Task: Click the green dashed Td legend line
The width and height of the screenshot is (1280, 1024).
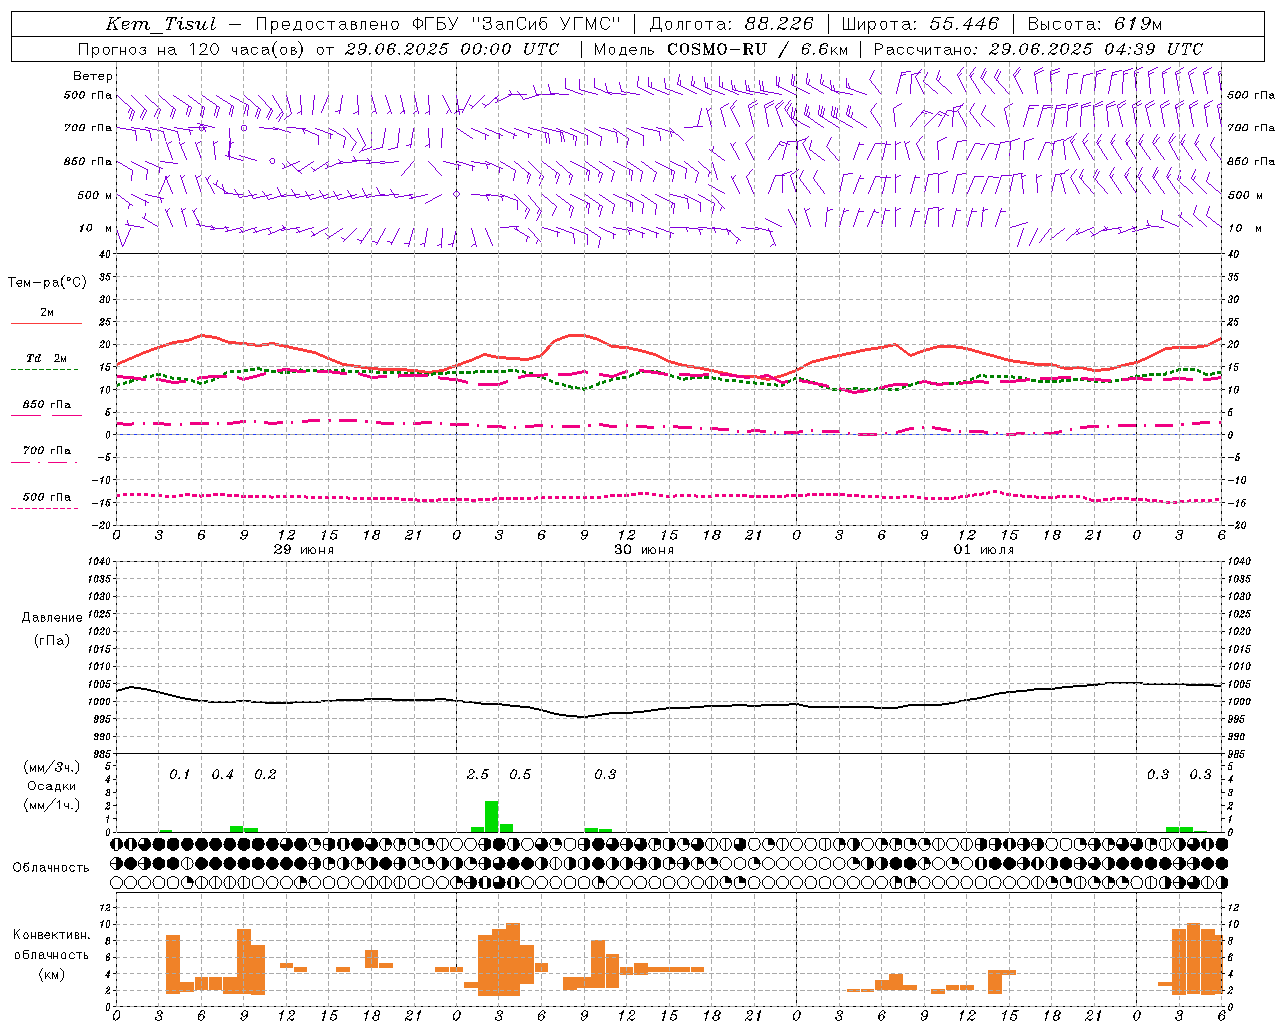Action: 44,370
